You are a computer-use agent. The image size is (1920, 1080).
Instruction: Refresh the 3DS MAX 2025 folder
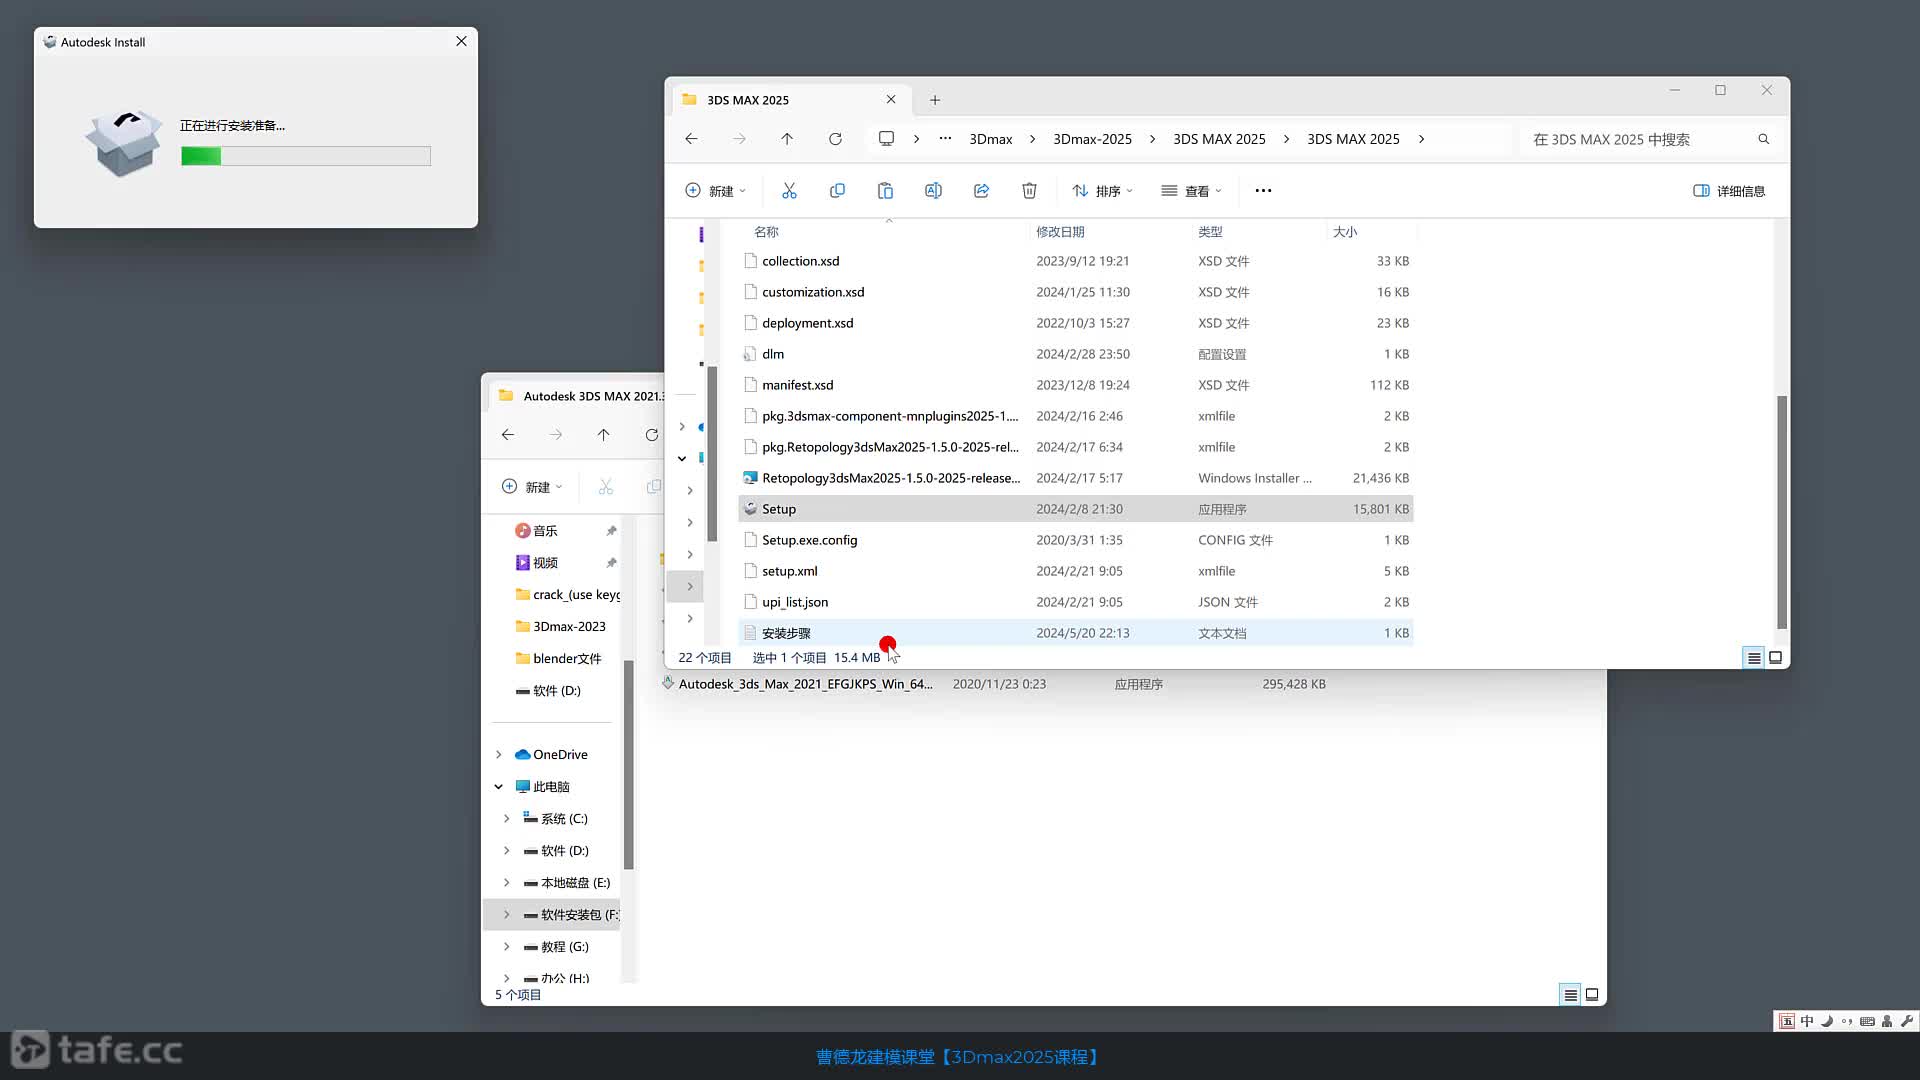point(835,139)
